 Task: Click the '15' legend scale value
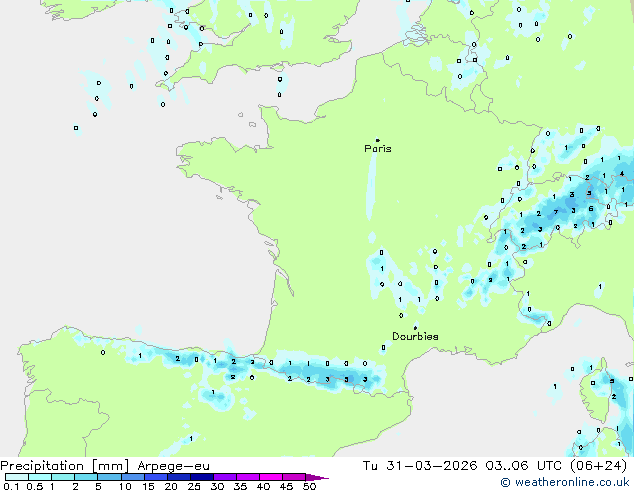148,486
